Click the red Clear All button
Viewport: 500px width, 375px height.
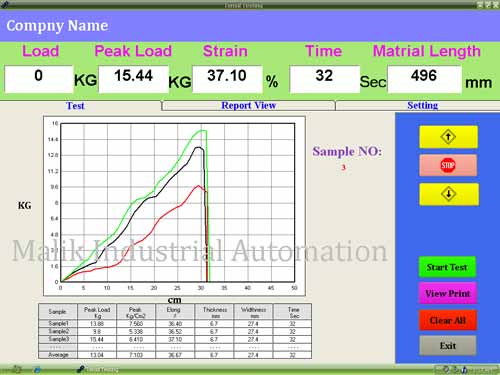tap(448, 320)
